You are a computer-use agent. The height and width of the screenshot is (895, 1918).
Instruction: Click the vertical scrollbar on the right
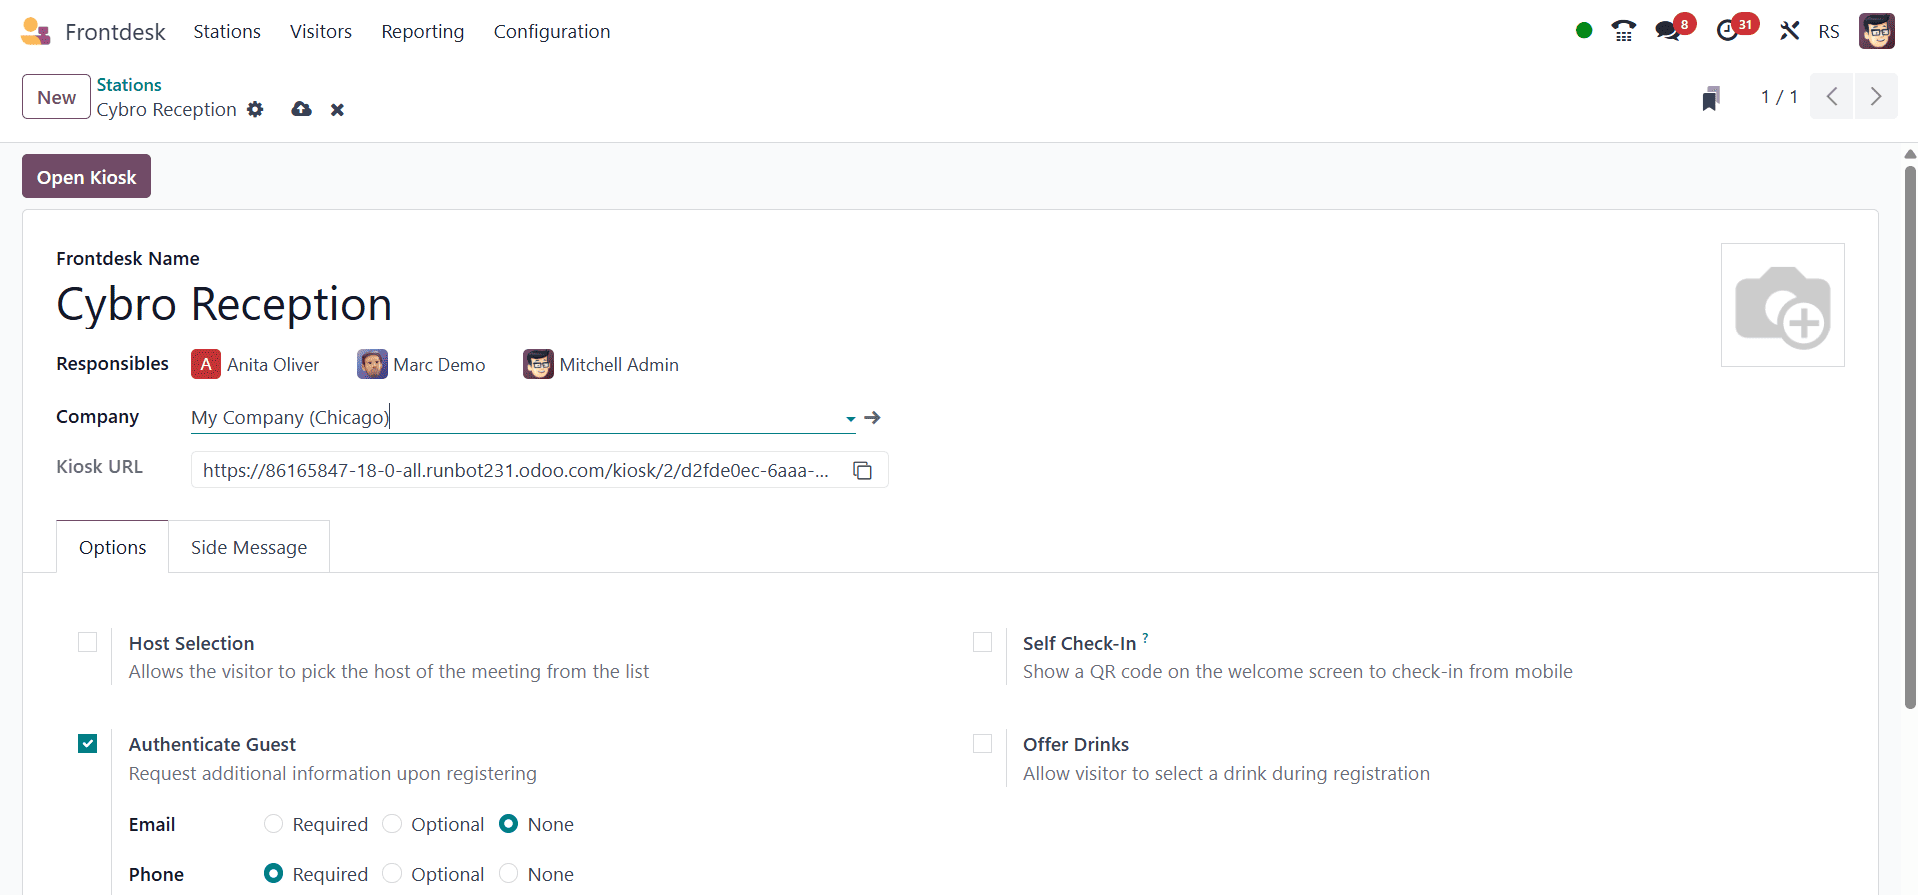(1910, 437)
